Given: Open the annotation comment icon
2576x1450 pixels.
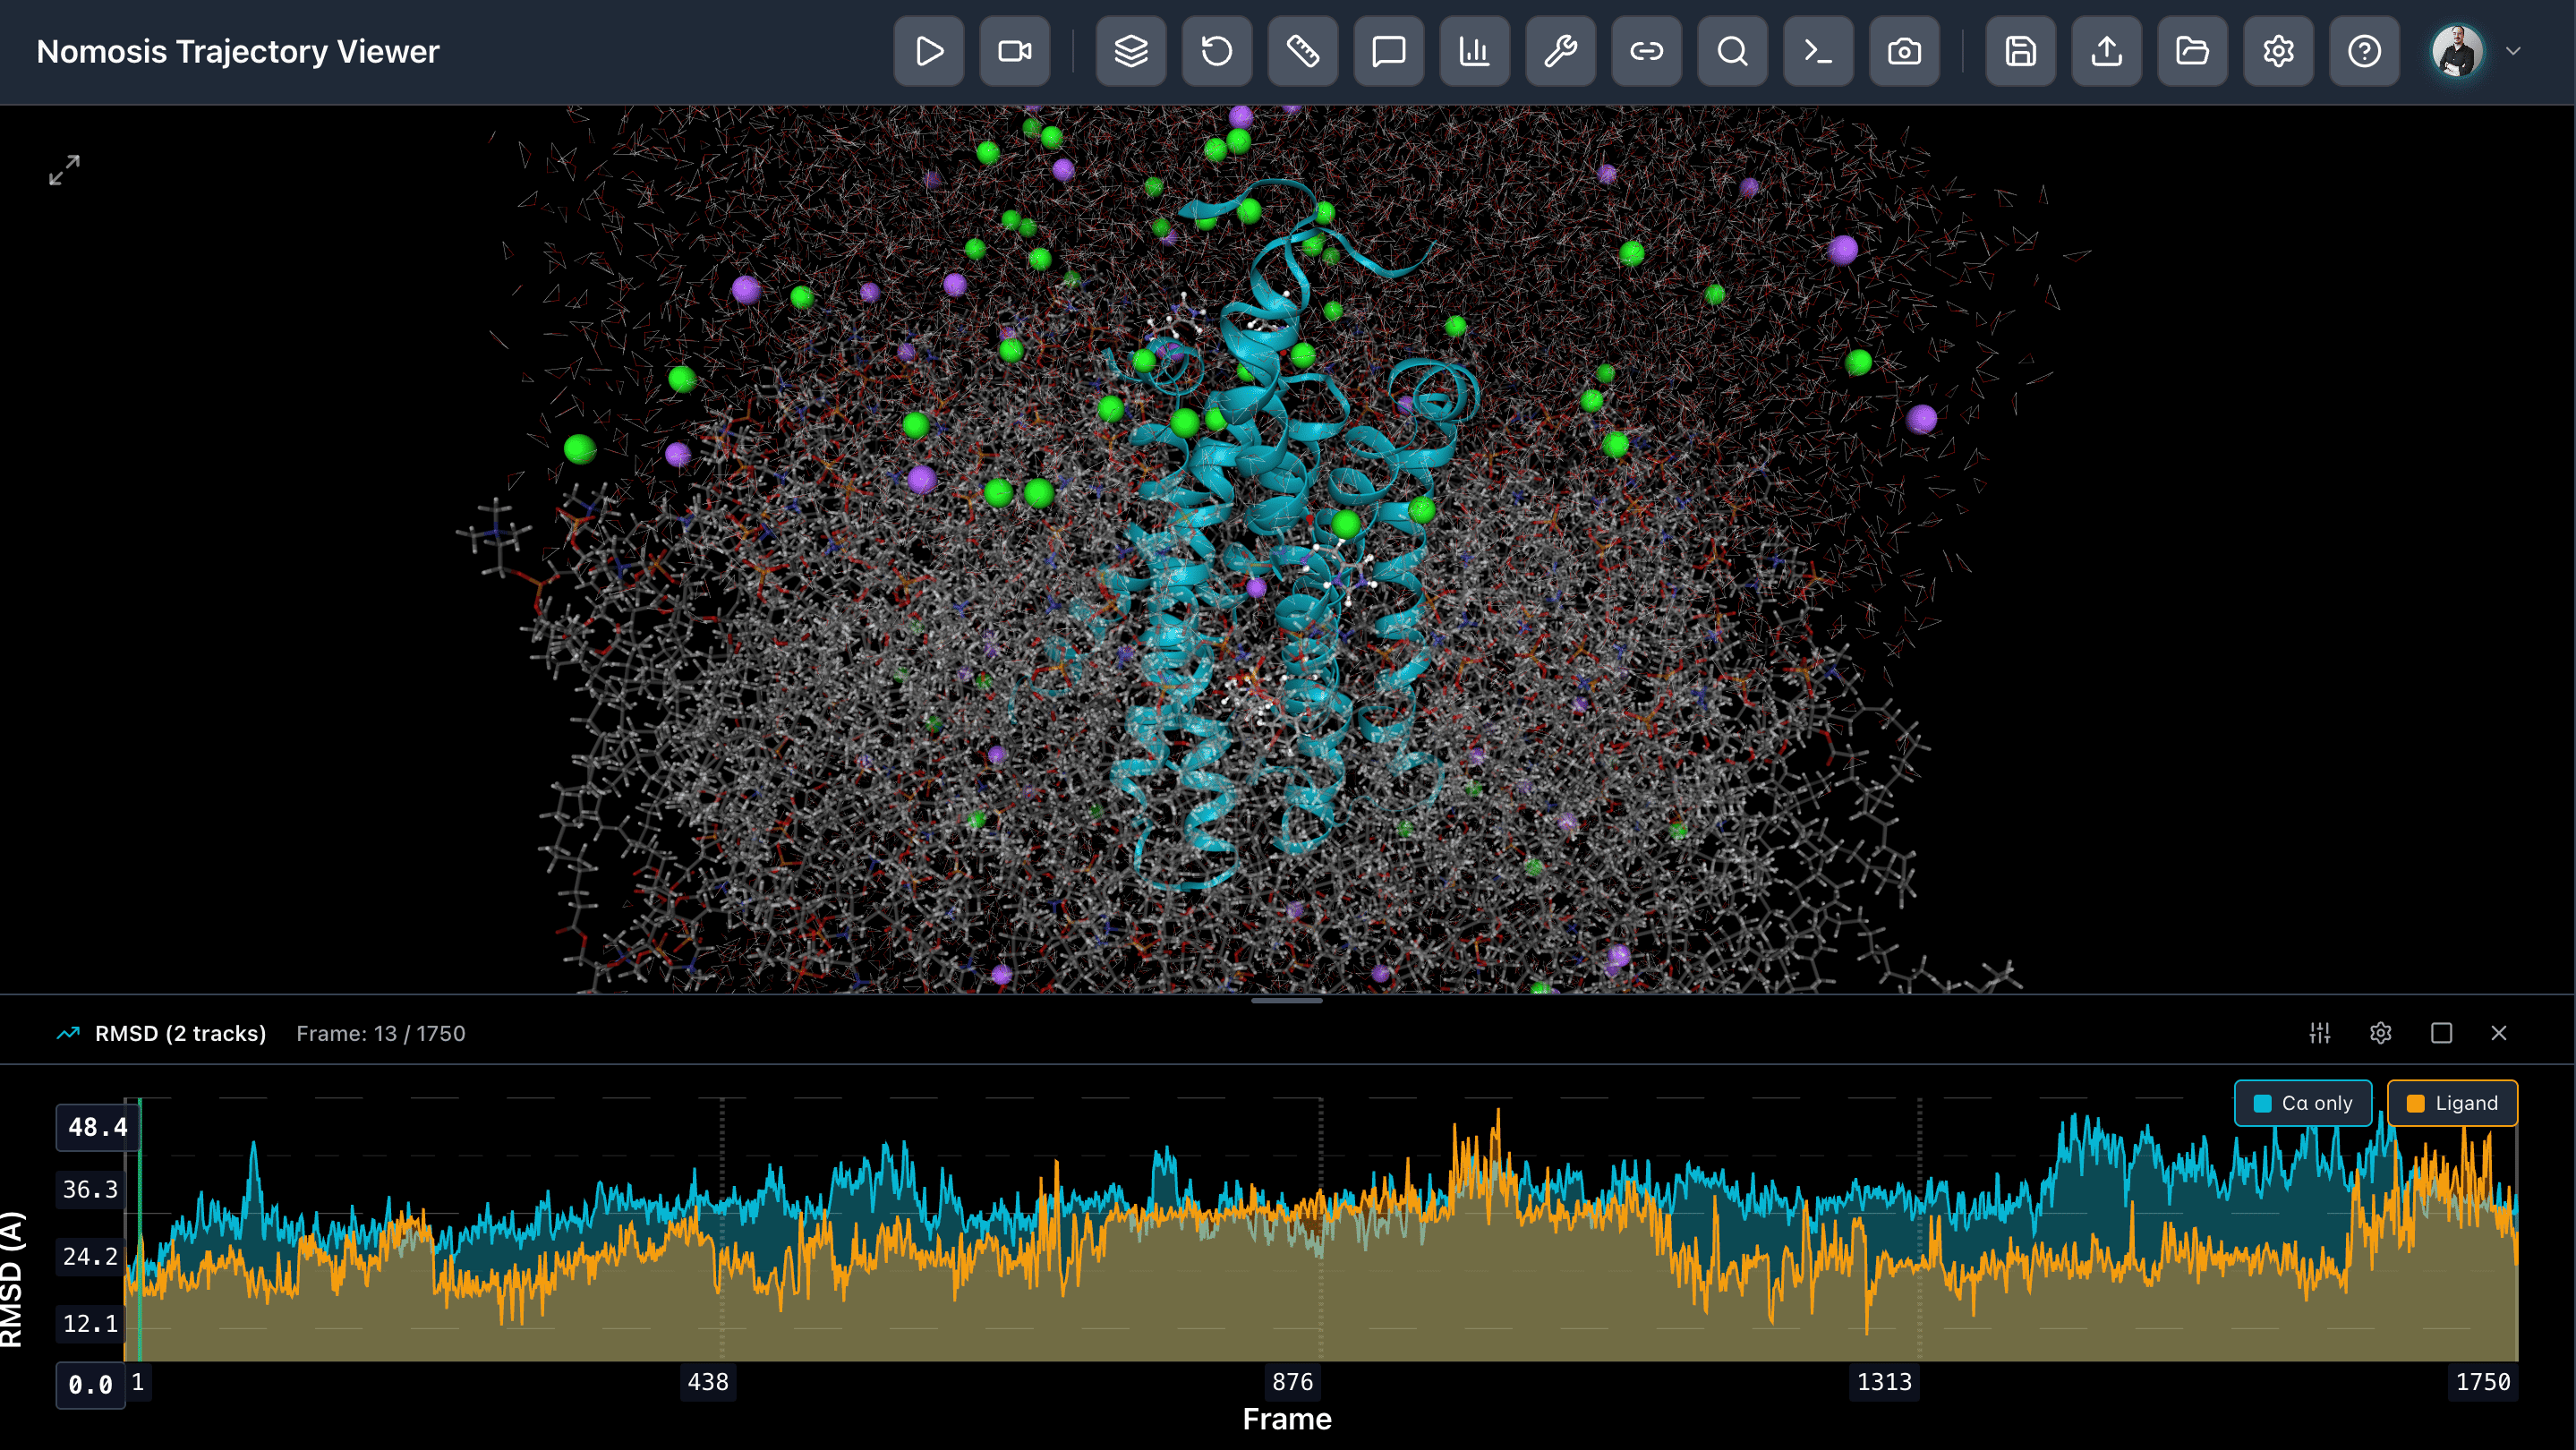Looking at the screenshot, I should (x=1389, y=51).
